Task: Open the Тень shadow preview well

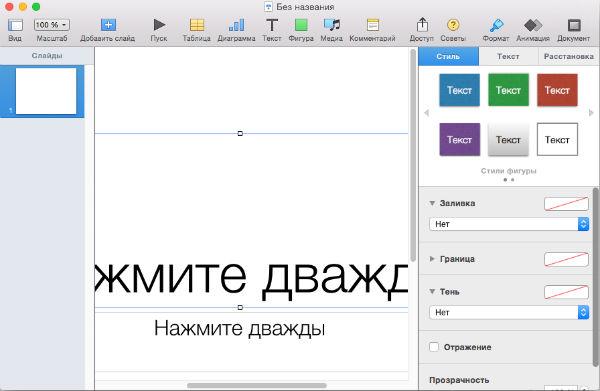Action: (x=566, y=292)
